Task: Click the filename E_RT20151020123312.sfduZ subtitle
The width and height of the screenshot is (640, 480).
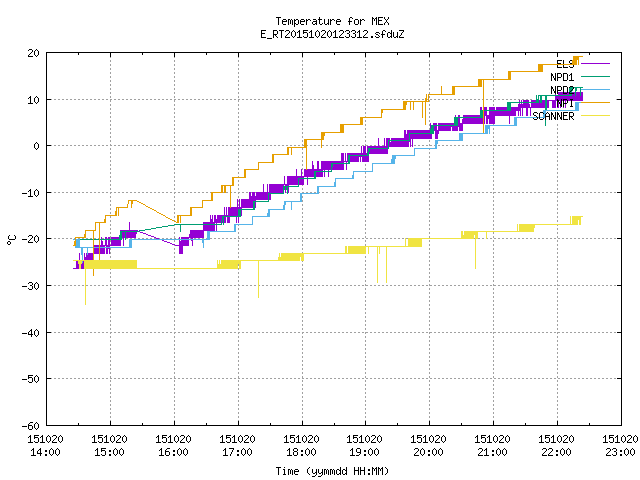Action: (x=332, y=34)
